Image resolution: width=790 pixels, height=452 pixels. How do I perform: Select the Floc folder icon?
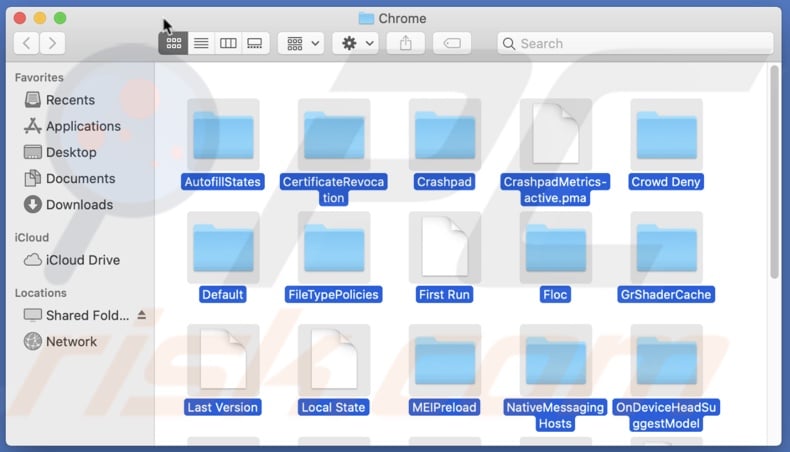pos(556,247)
